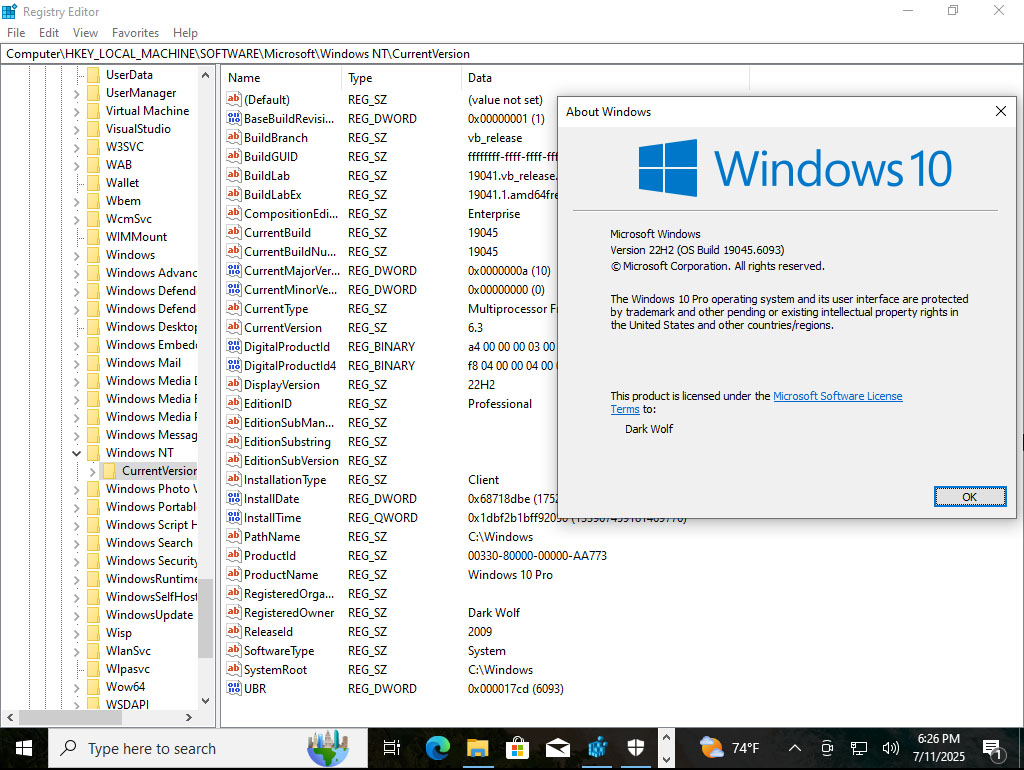Image resolution: width=1024 pixels, height=770 pixels.
Task: Select the DisplayVersion value name
Action: pos(281,384)
